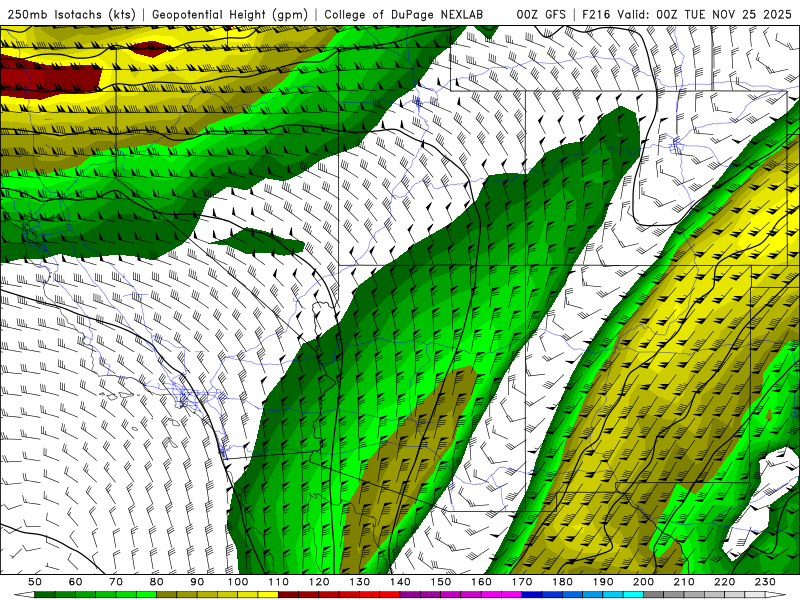Screen dimensions: 800x600
Task: Click the '220' label on the color scale
Action: 724,582
